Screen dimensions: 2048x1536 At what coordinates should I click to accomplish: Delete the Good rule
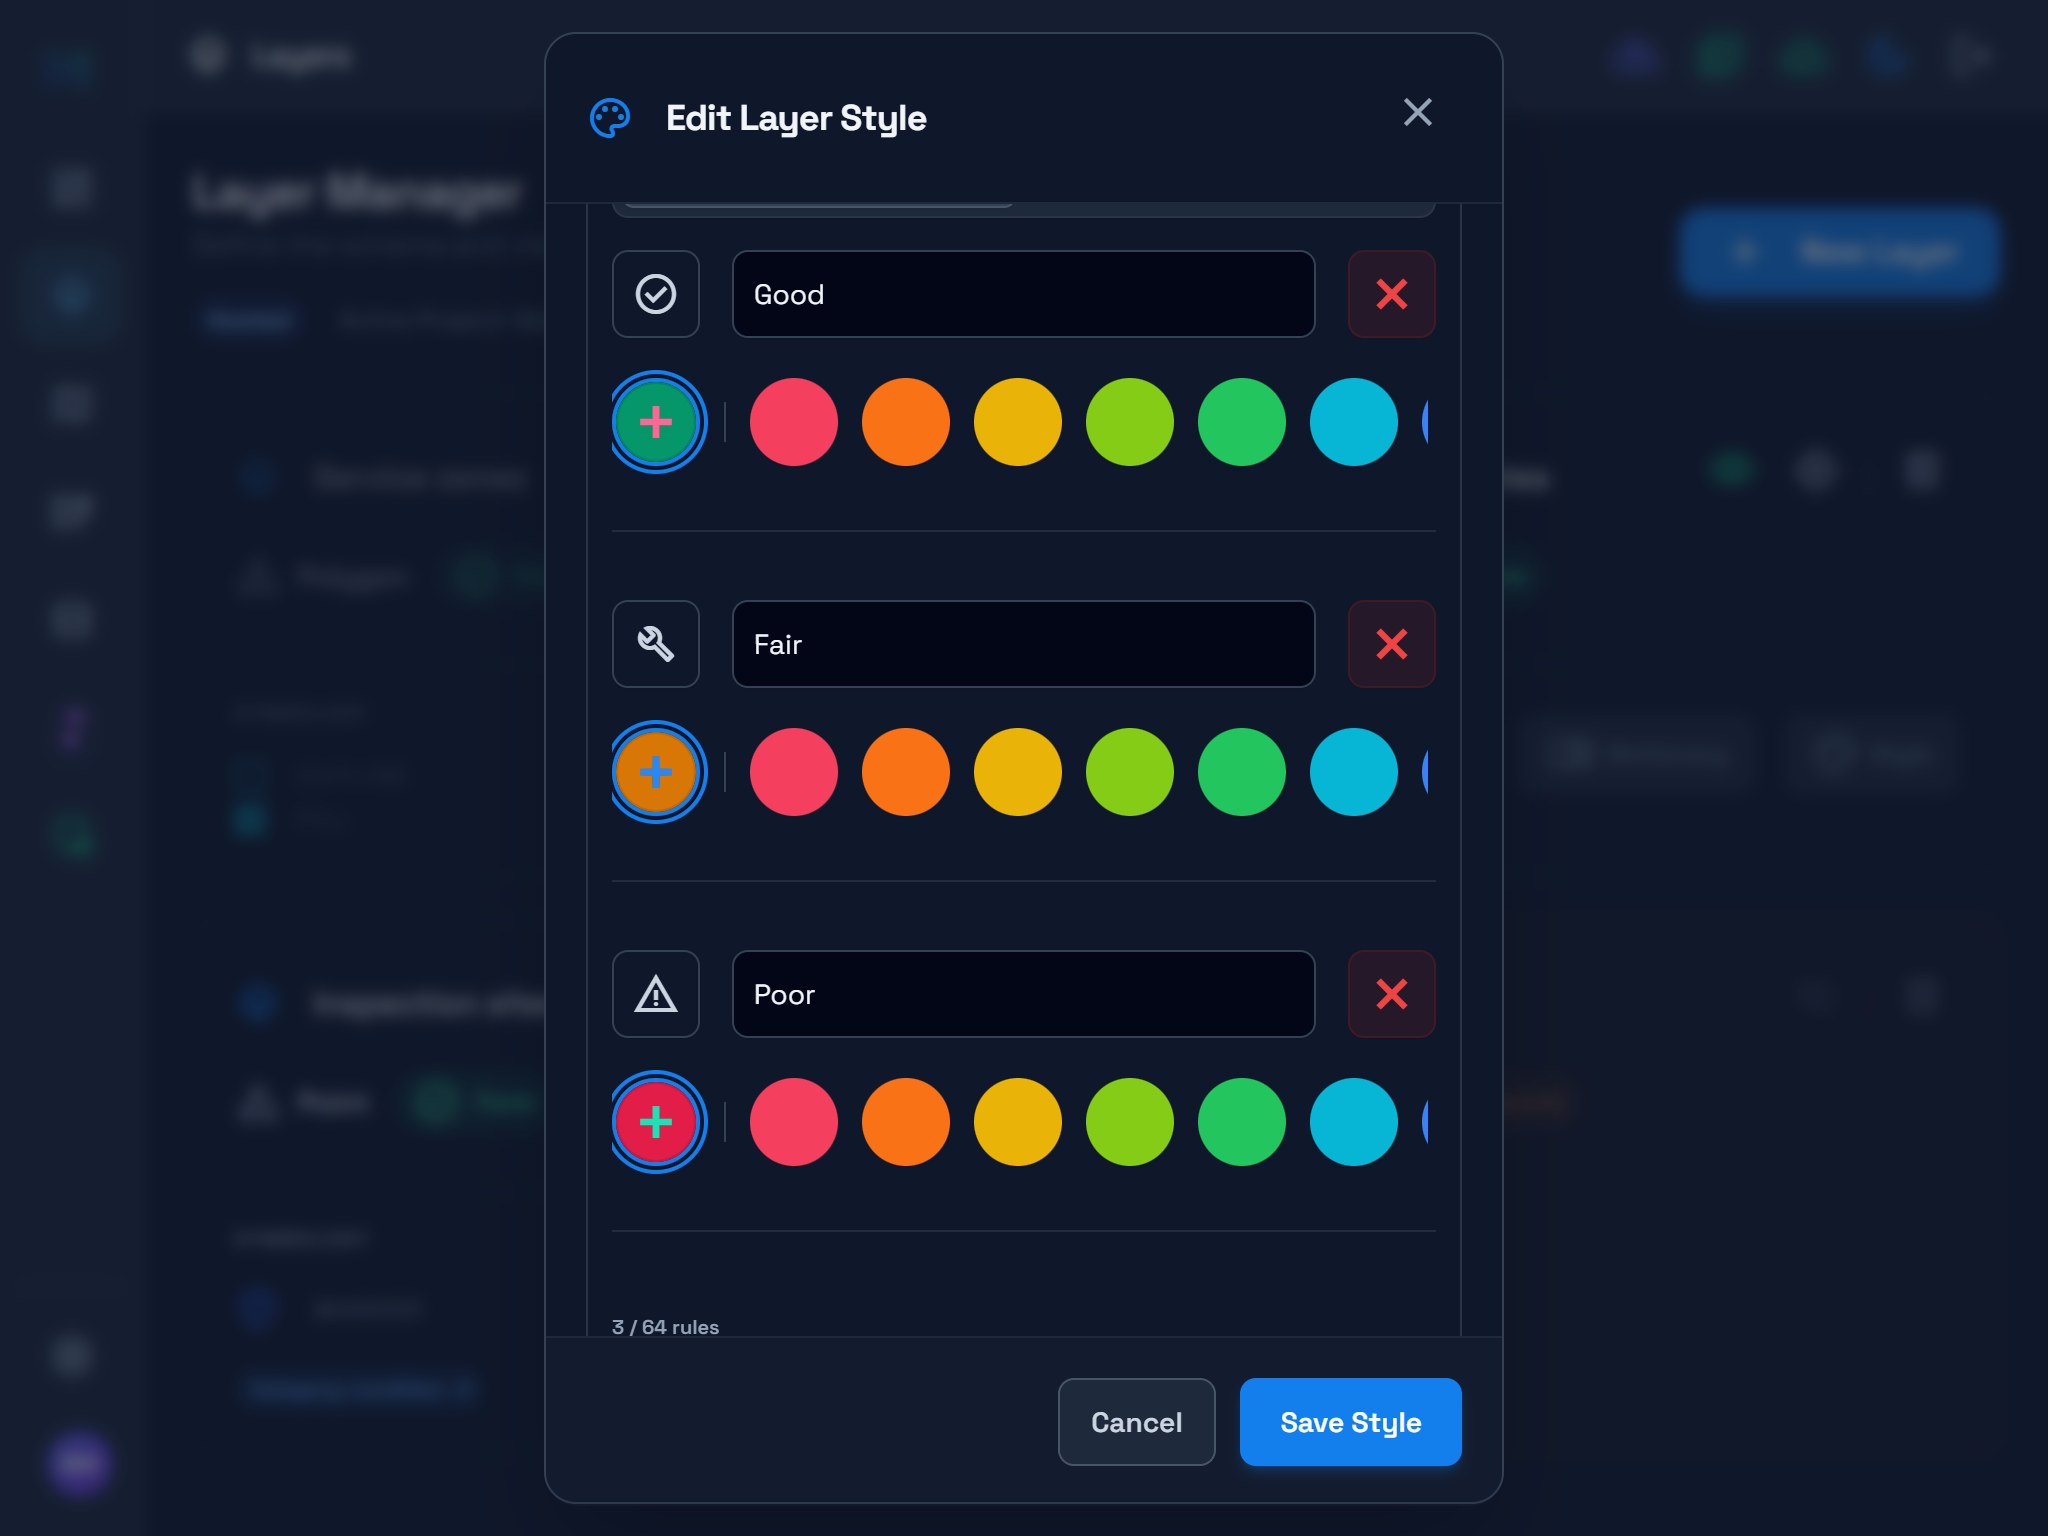[x=1391, y=294]
